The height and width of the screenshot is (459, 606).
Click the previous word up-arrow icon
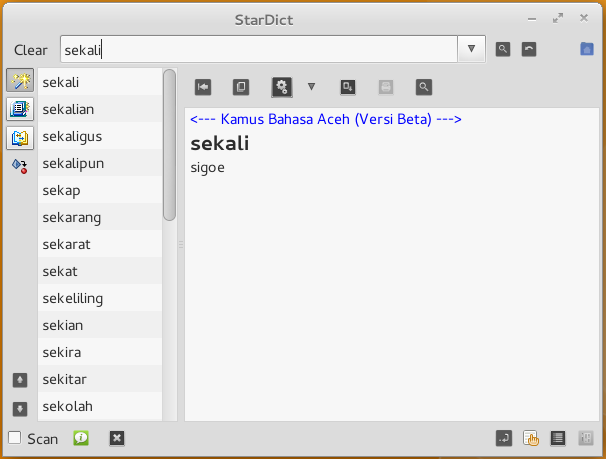coord(20,380)
